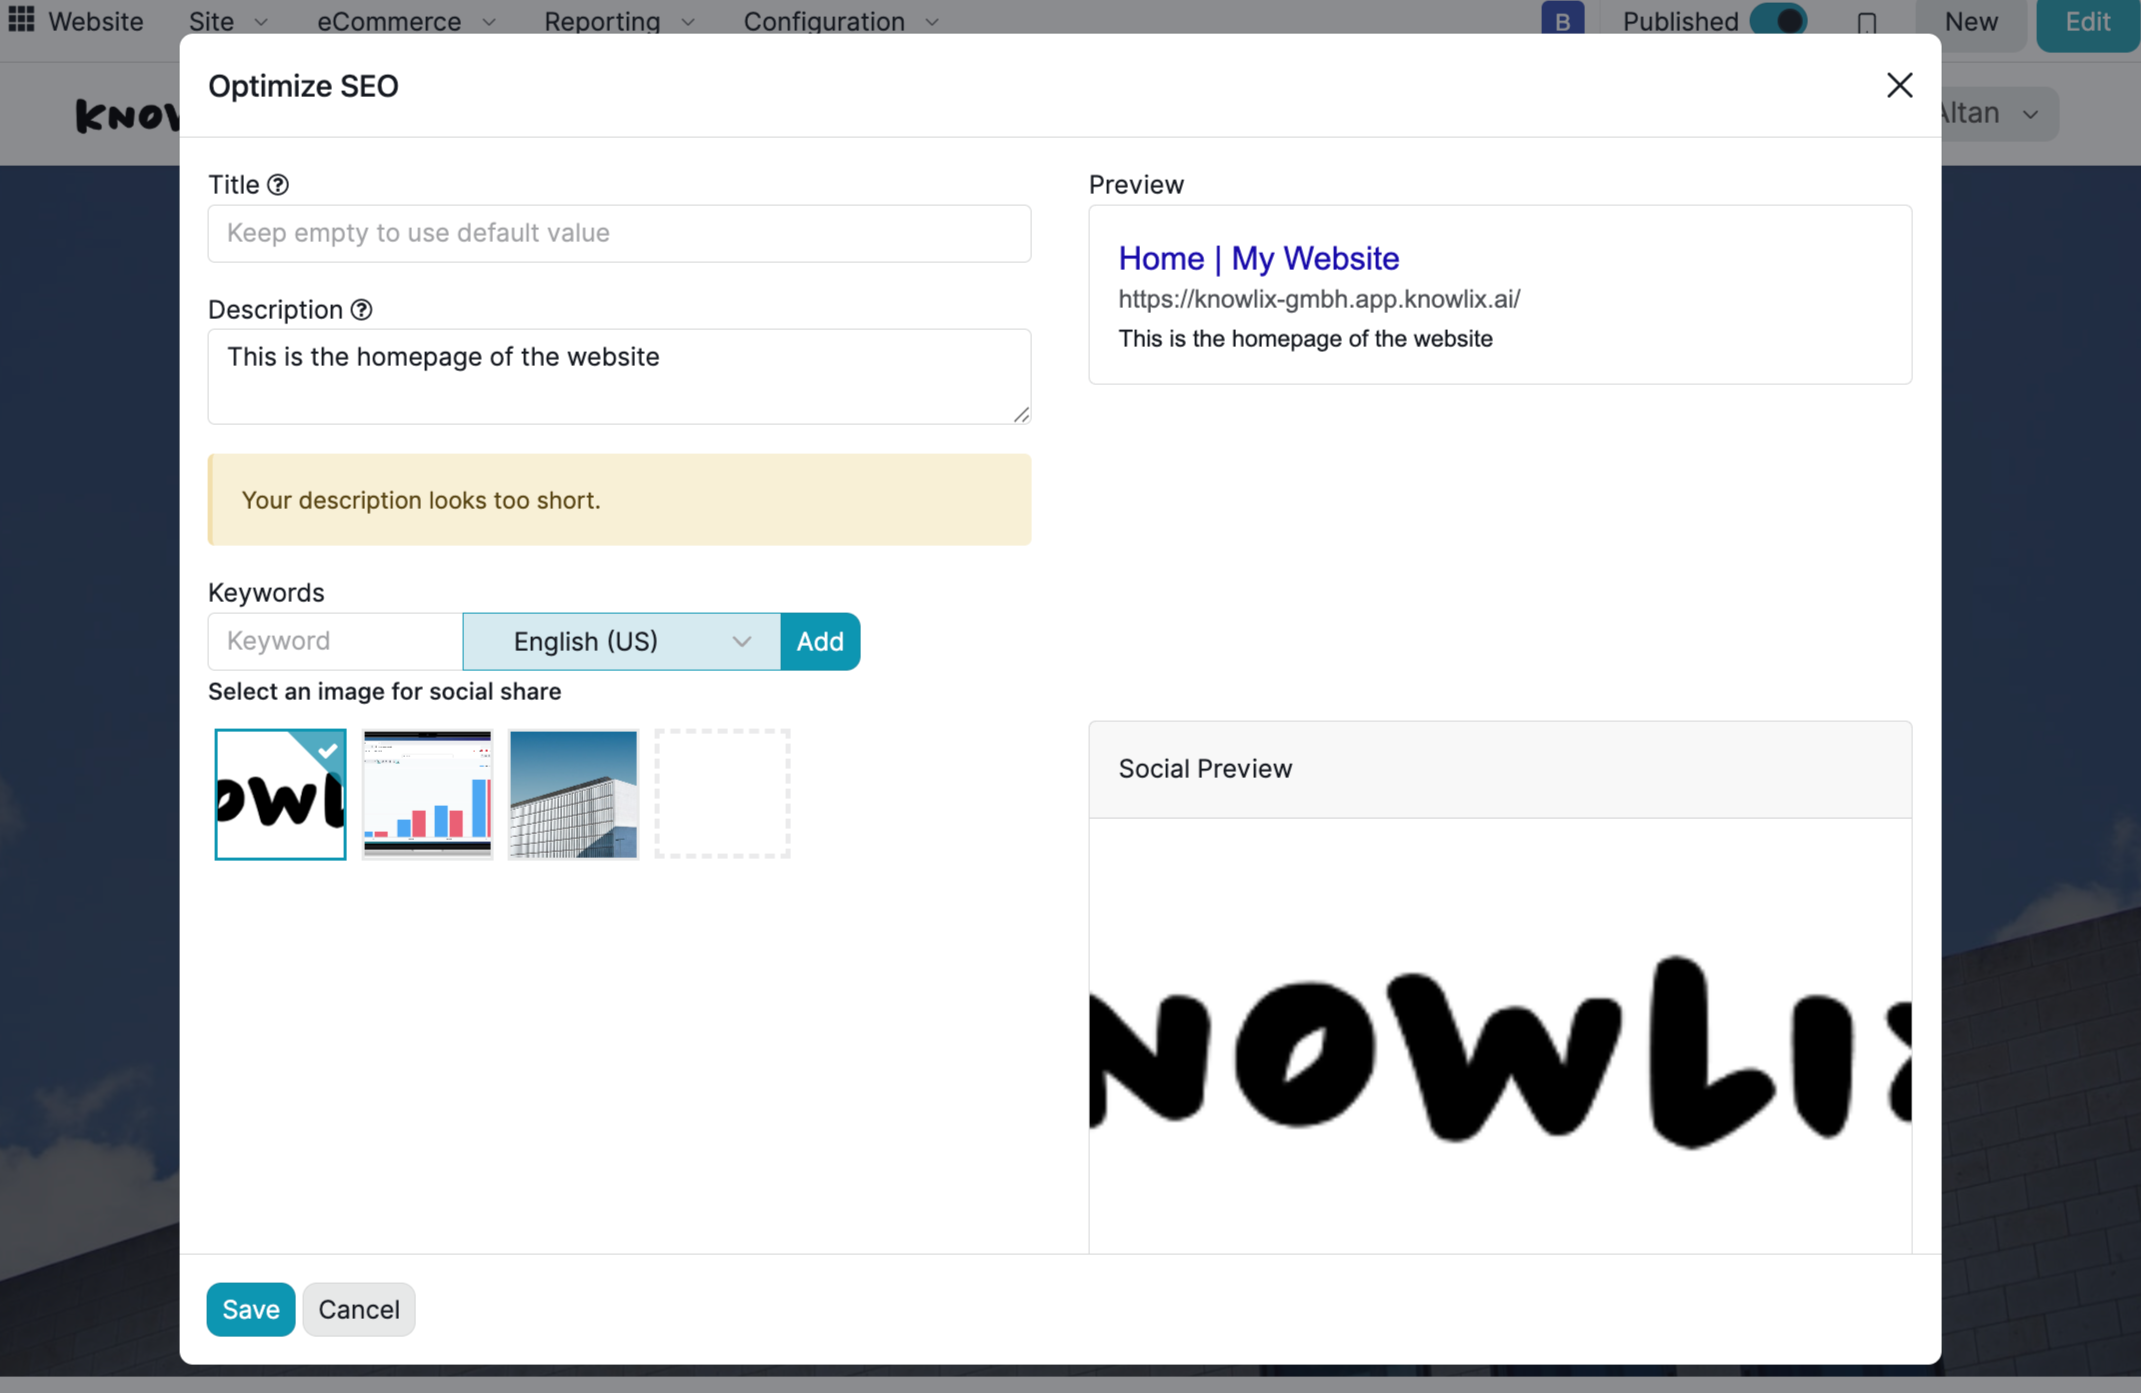This screenshot has height=1393, width=2141.
Task: Select the building photo social share image
Action: [573, 794]
